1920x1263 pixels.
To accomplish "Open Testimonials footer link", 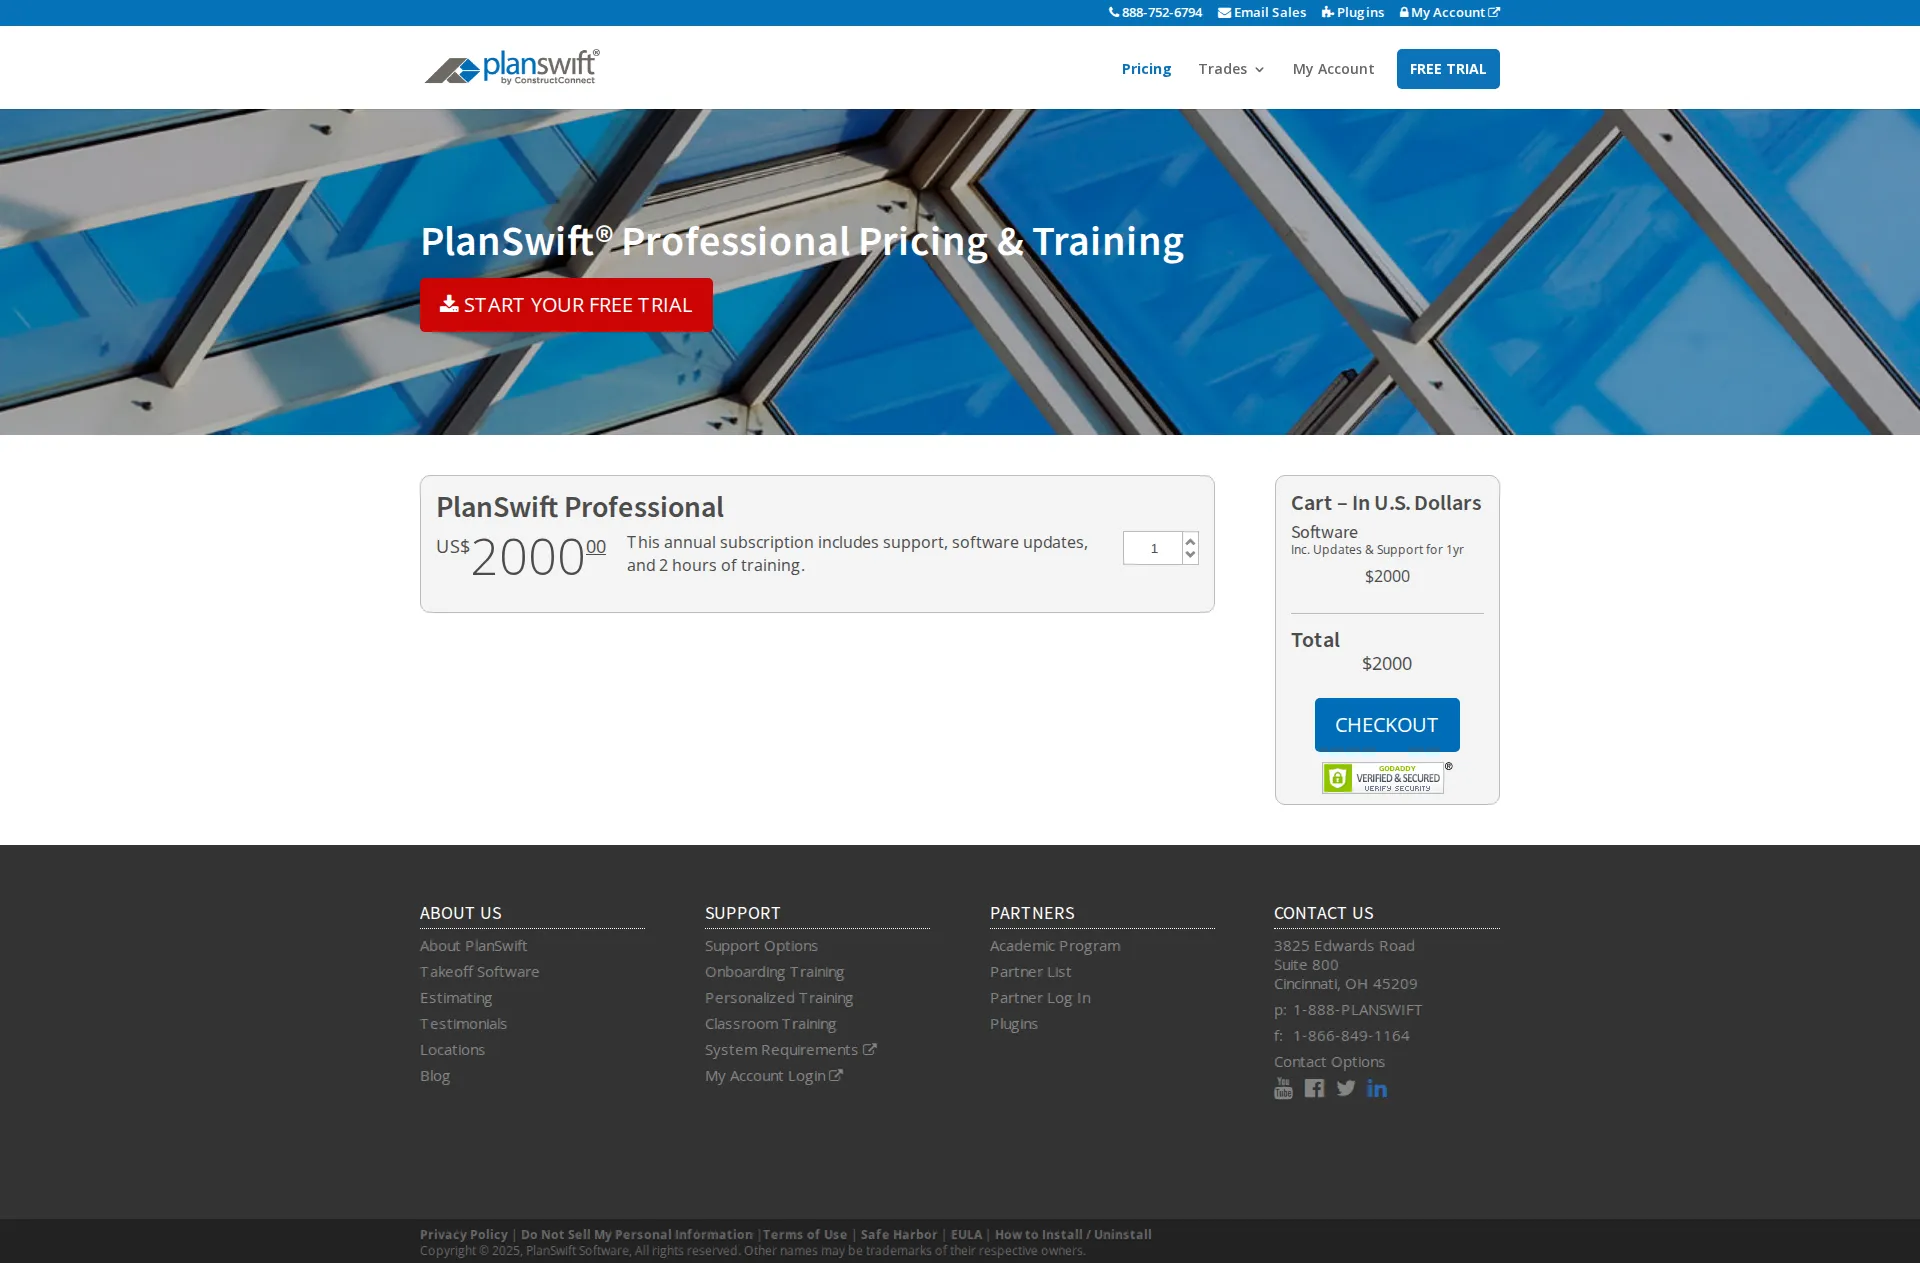I will coord(463,1024).
